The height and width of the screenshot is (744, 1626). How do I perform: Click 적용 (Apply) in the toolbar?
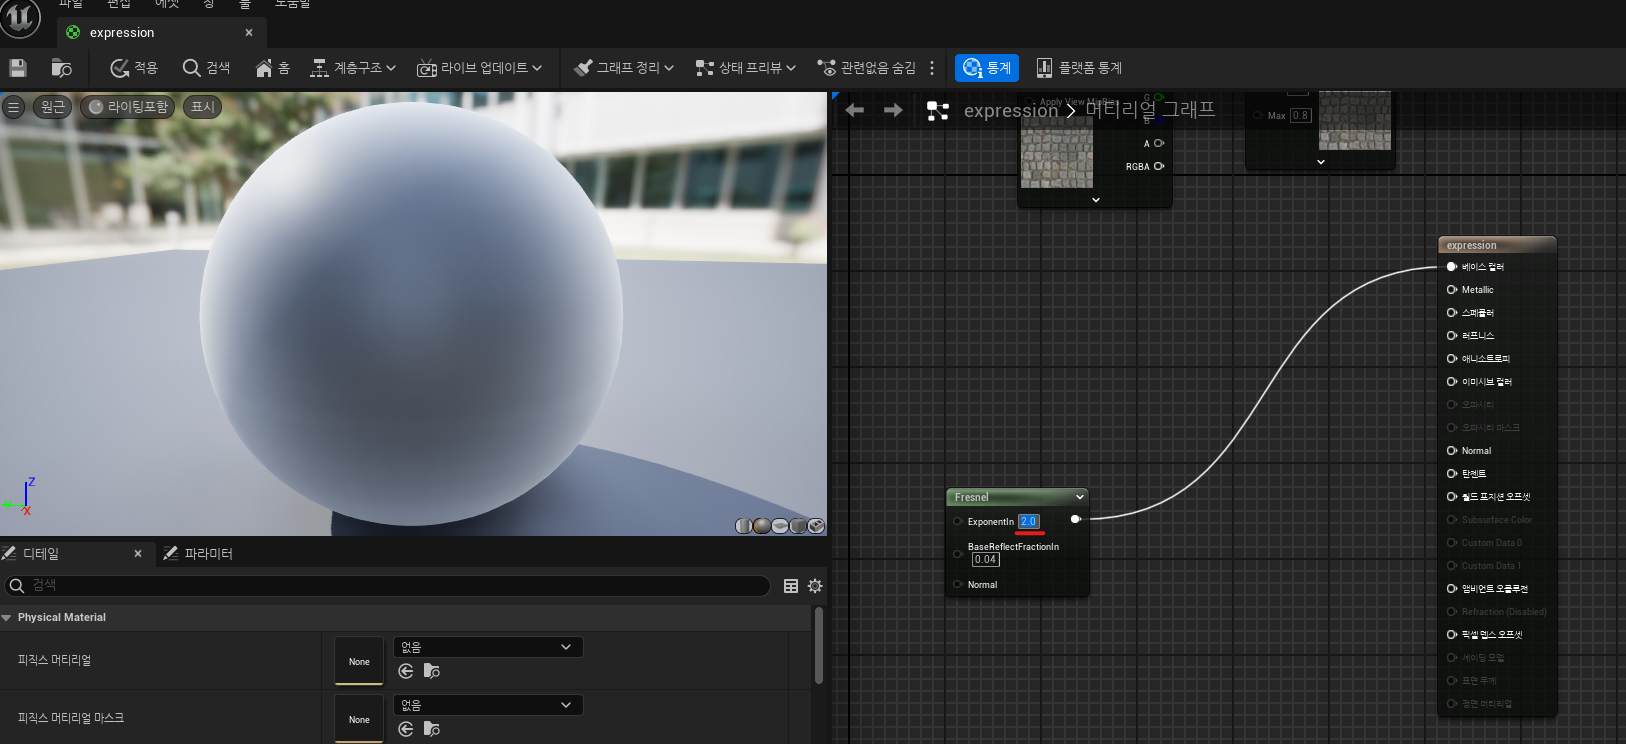pyautogui.click(x=134, y=68)
